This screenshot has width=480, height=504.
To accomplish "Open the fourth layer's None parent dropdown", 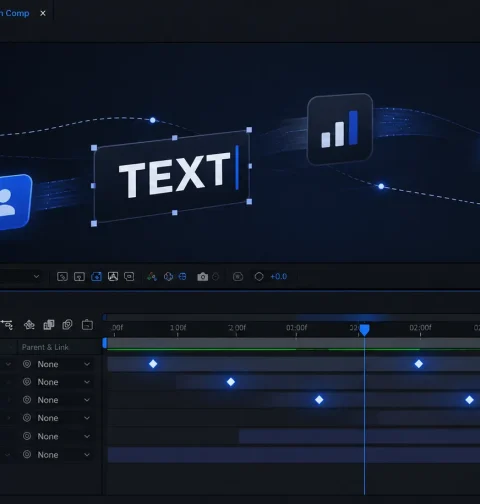I will click(64, 418).
